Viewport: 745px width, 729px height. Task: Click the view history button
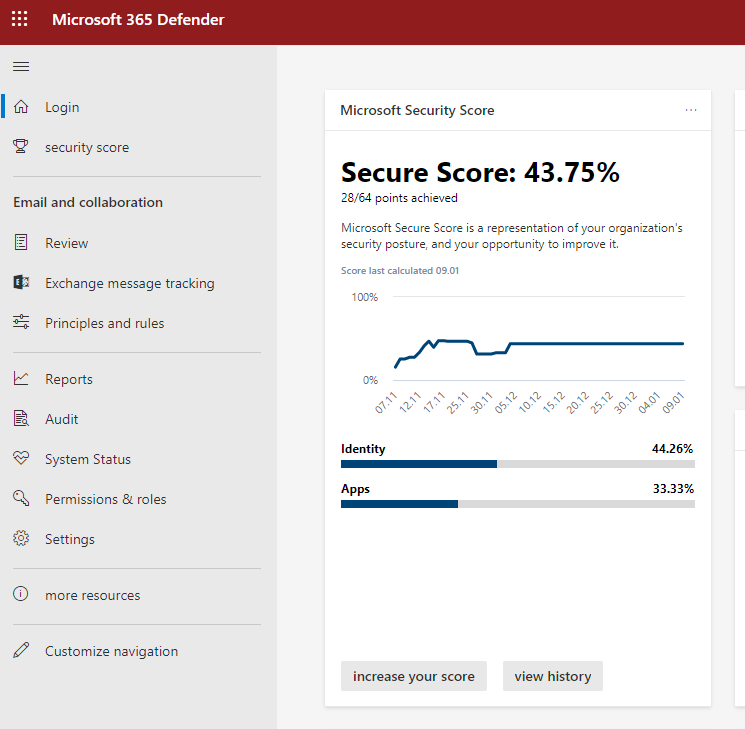click(552, 676)
